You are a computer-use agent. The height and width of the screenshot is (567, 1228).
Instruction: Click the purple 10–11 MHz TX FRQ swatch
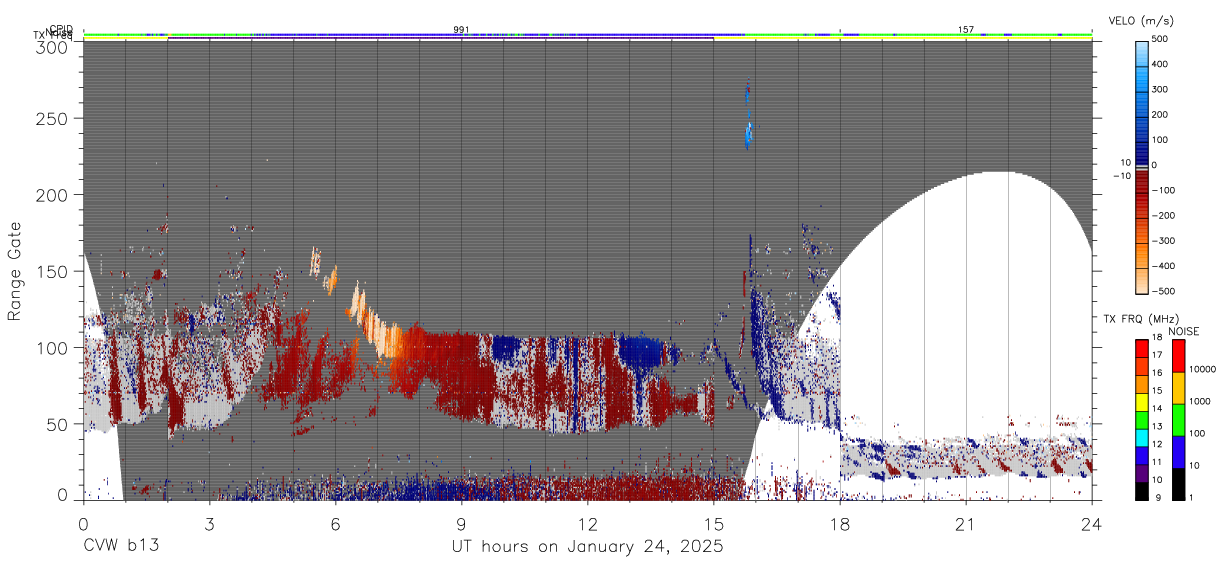pos(1142,471)
